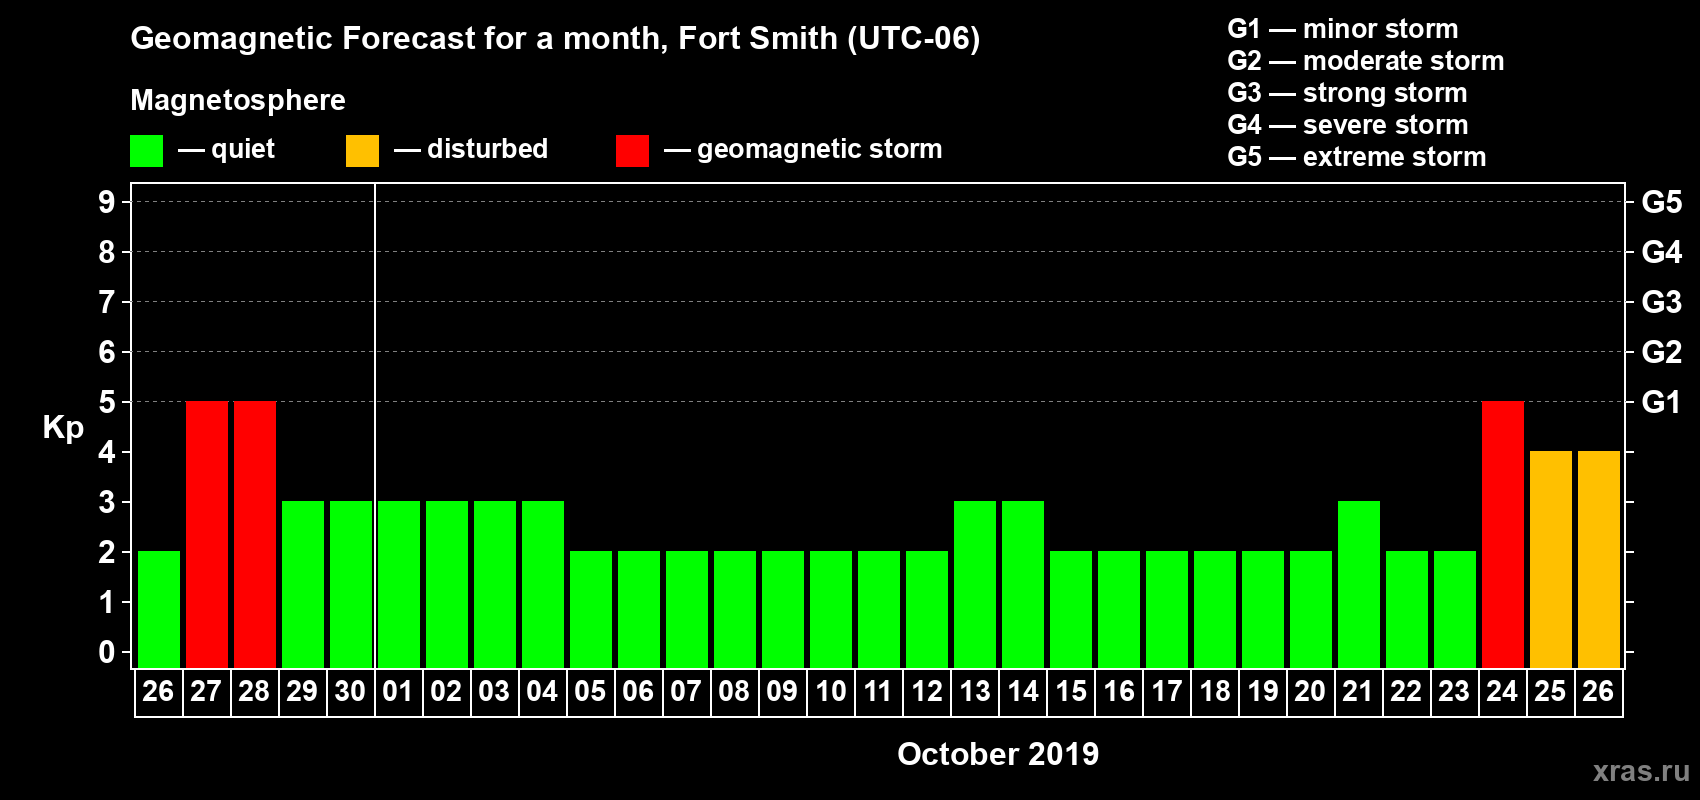Click the green bar for day 10
The image size is (1700, 800).
[831, 610]
